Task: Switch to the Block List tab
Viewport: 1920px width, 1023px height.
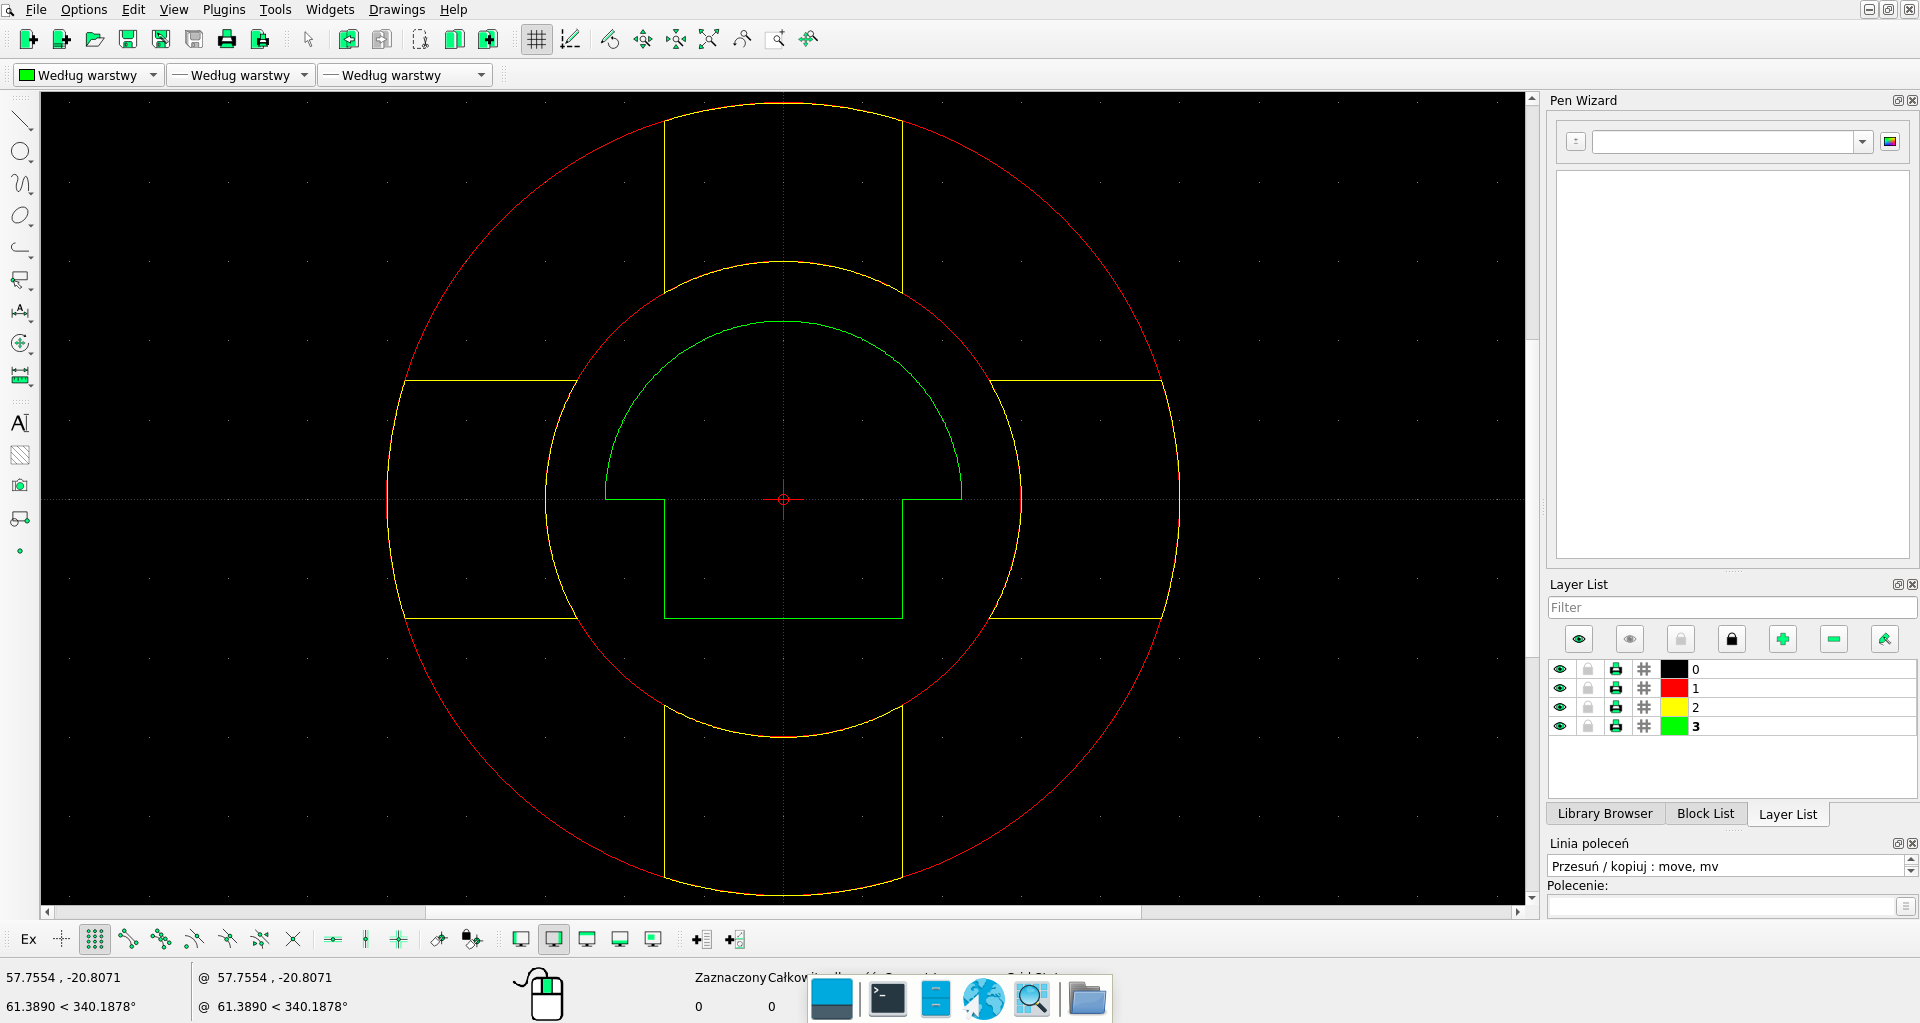Action: click(1705, 814)
